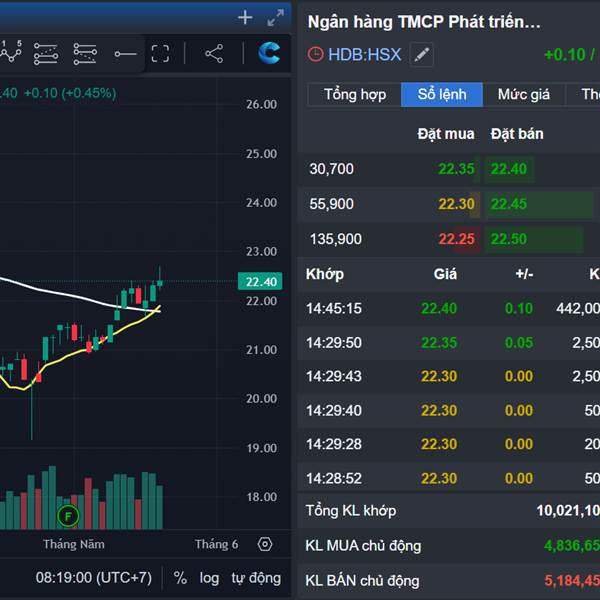Choose the wave pattern tool labeled 1 5
This screenshot has width=600, height=600.
[11, 51]
